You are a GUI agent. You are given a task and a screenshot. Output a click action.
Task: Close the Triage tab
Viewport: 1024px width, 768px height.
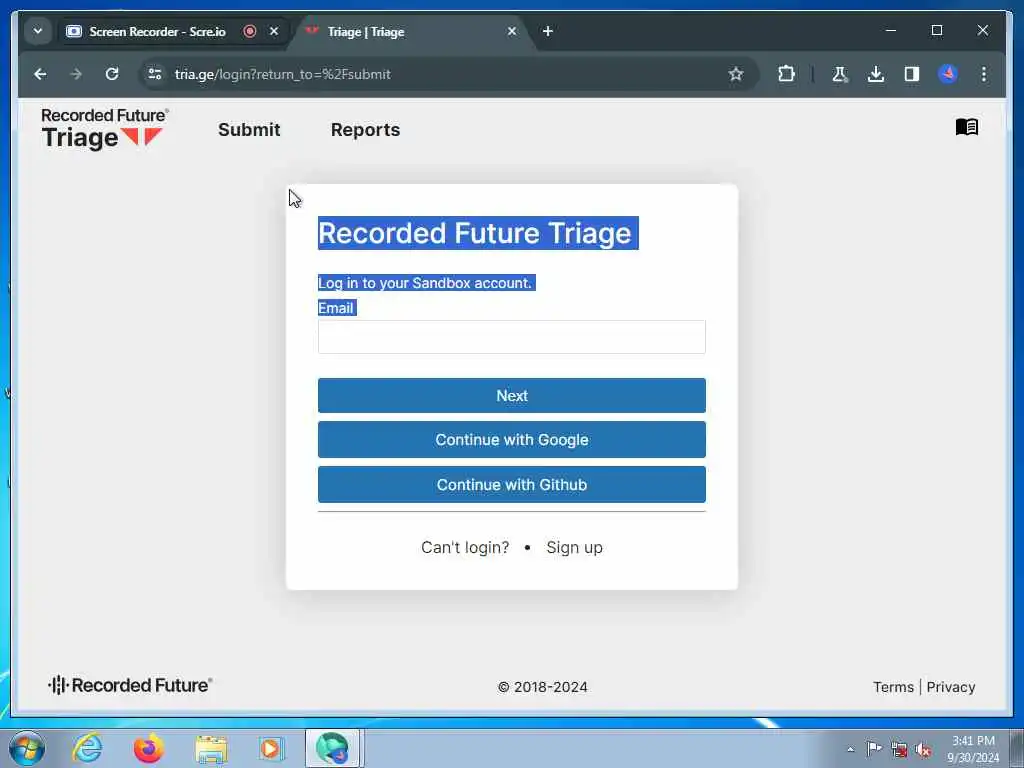[x=512, y=31]
